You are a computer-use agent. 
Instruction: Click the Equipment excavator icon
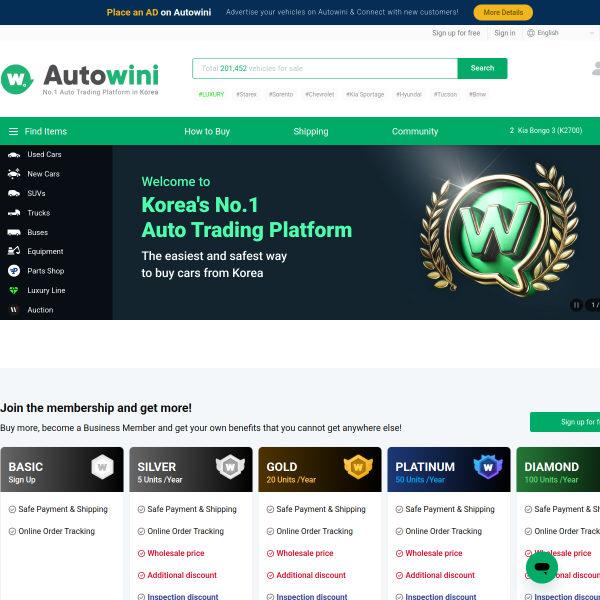pyautogui.click(x=14, y=251)
